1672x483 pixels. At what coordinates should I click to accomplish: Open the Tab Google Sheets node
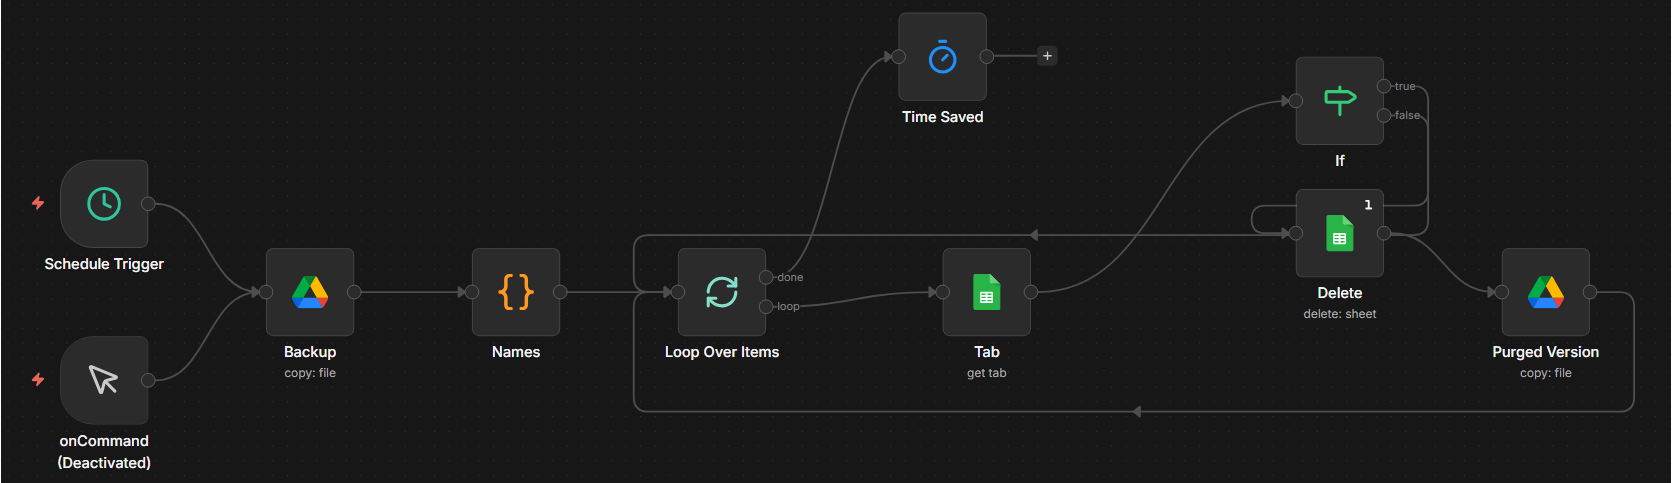[x=987, y=292]
